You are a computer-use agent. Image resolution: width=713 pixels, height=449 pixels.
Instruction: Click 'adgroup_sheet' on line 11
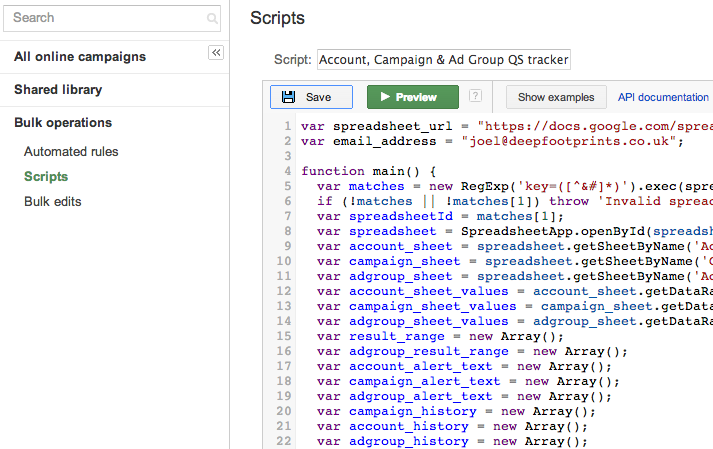401,276
